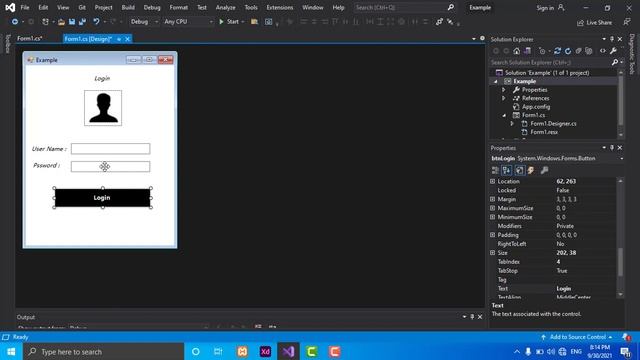This screenshot has height=360, width=640.
Task: Show Events with the lightning bolt icon
Action: tap(531, 170)
